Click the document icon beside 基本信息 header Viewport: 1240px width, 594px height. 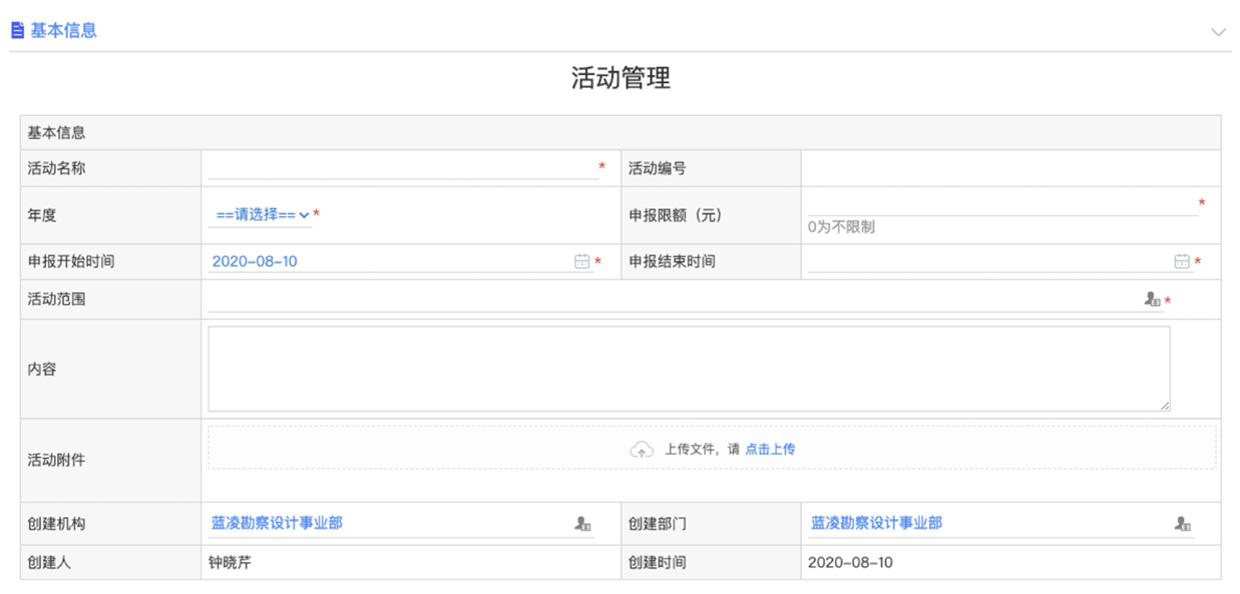point(17,30)
